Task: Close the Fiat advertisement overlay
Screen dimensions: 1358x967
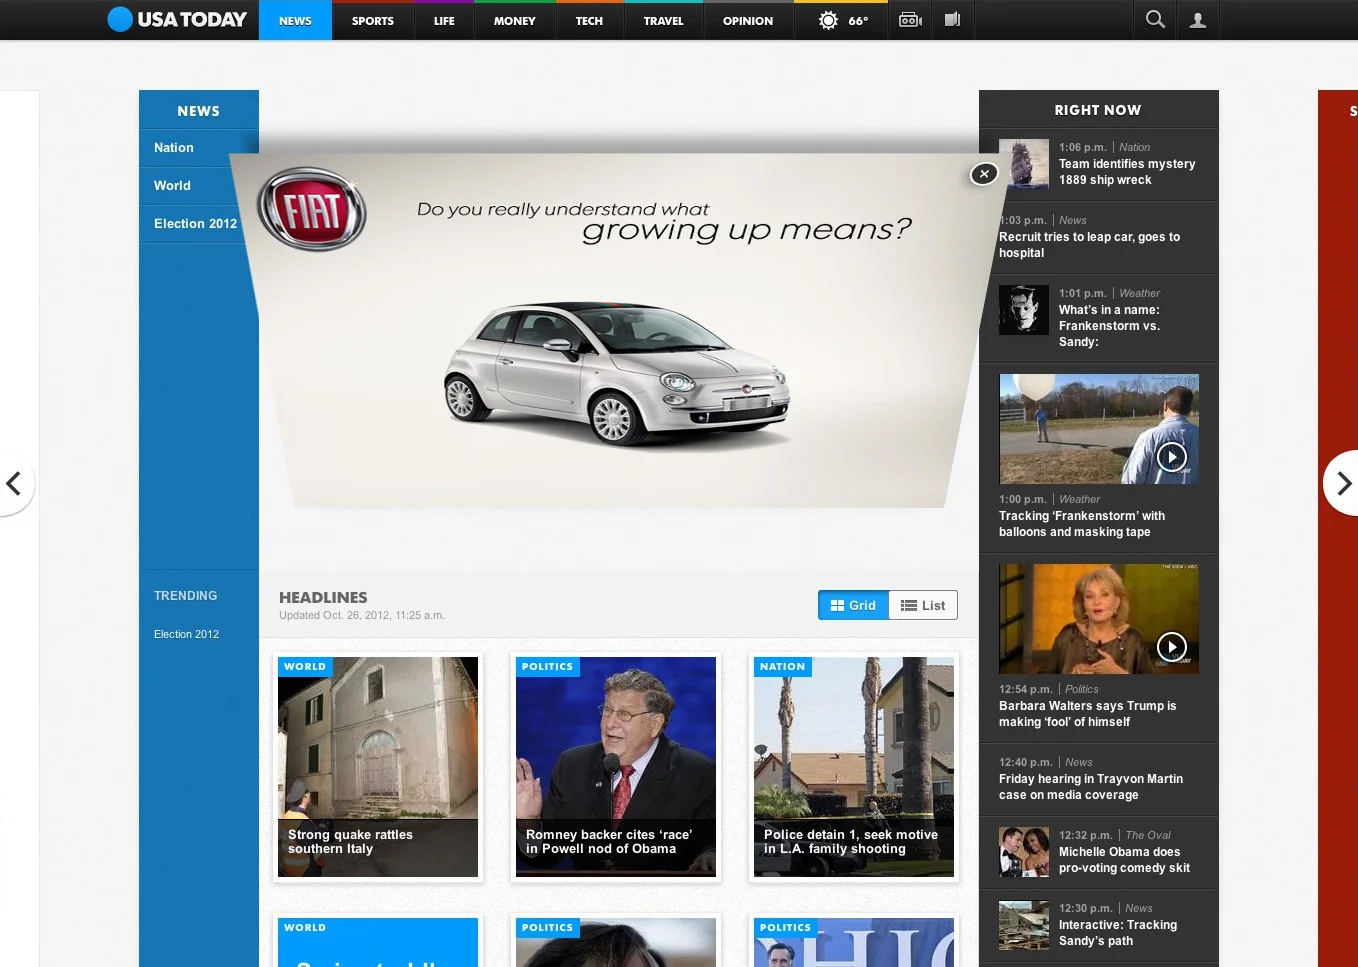Action: tap(984, 174)
